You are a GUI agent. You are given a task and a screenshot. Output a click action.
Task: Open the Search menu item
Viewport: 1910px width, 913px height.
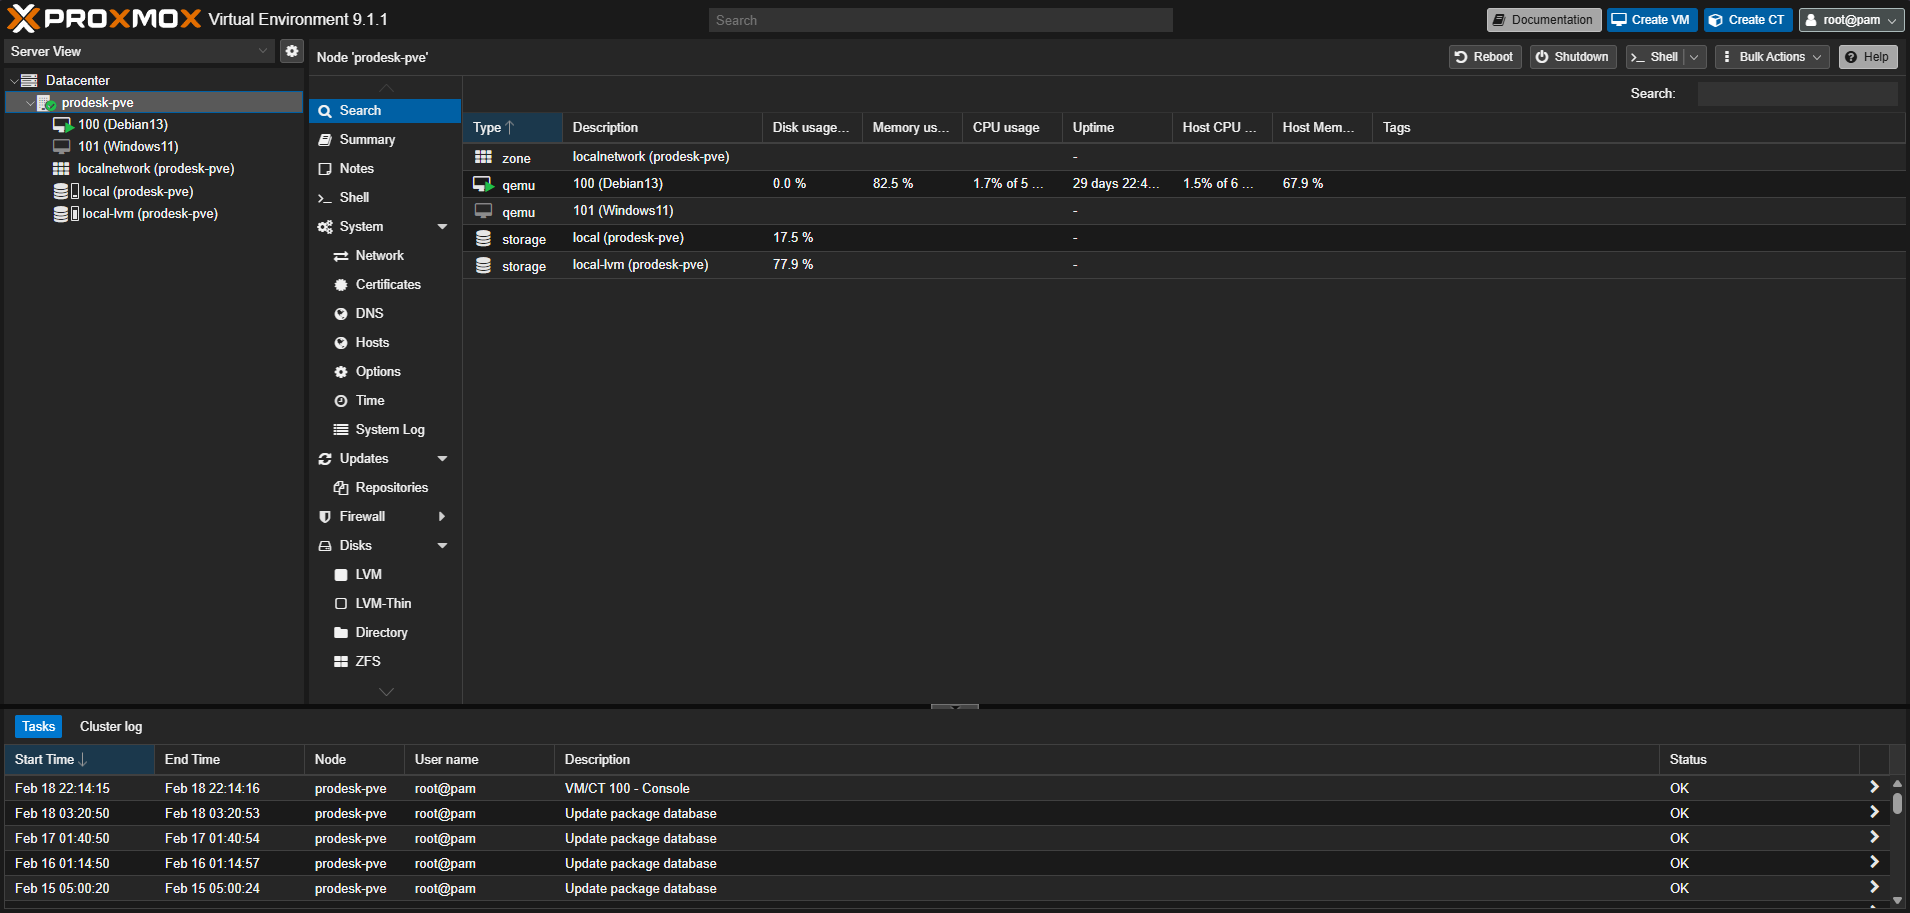coord(385,111)
